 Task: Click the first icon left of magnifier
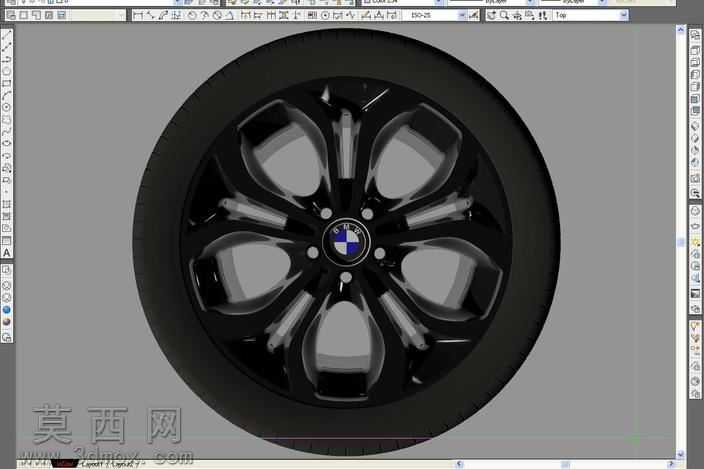tap(492, 15)
